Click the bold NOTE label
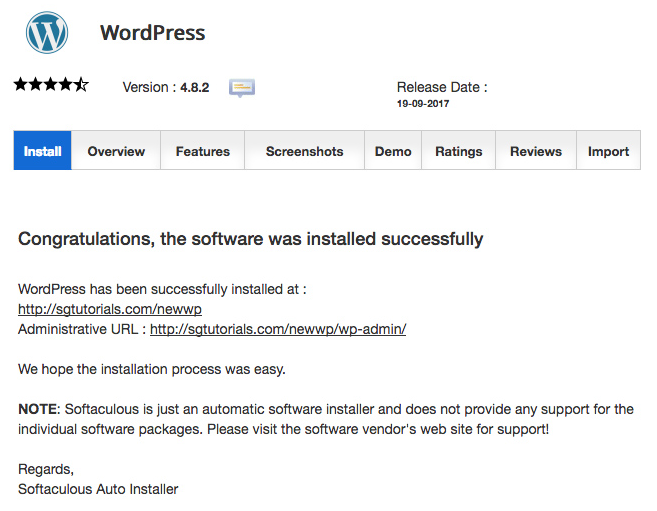The width and height of the screenshot is (657, 511). click(x=39, y=409)
